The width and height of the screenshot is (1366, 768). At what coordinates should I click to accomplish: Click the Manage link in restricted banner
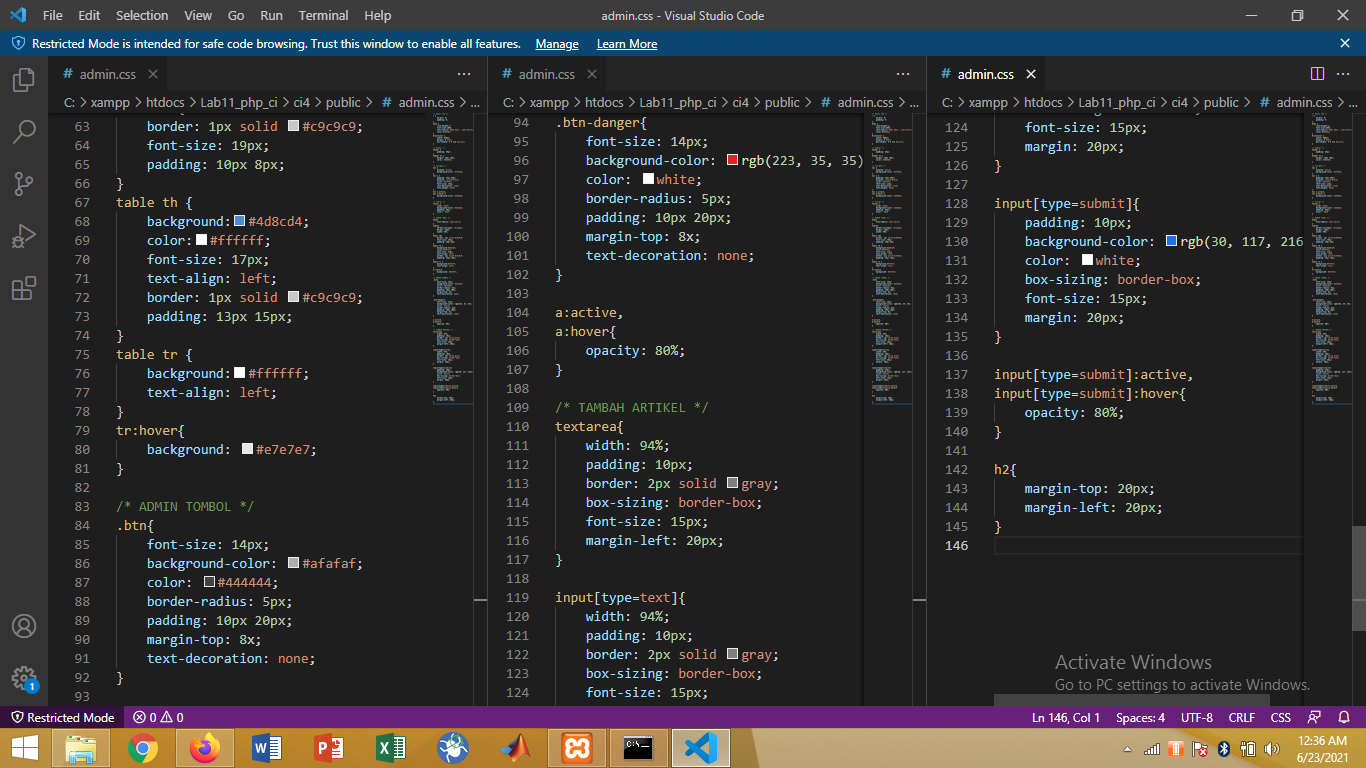coord(557,44)
